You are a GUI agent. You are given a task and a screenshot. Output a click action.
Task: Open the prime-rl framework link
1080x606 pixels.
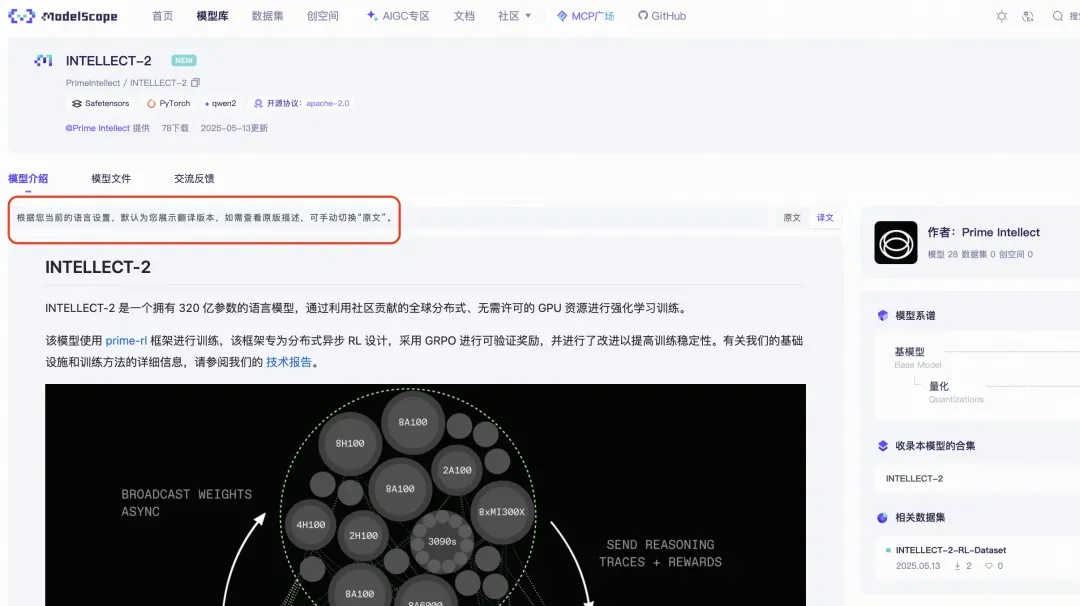tap(126, 340)
